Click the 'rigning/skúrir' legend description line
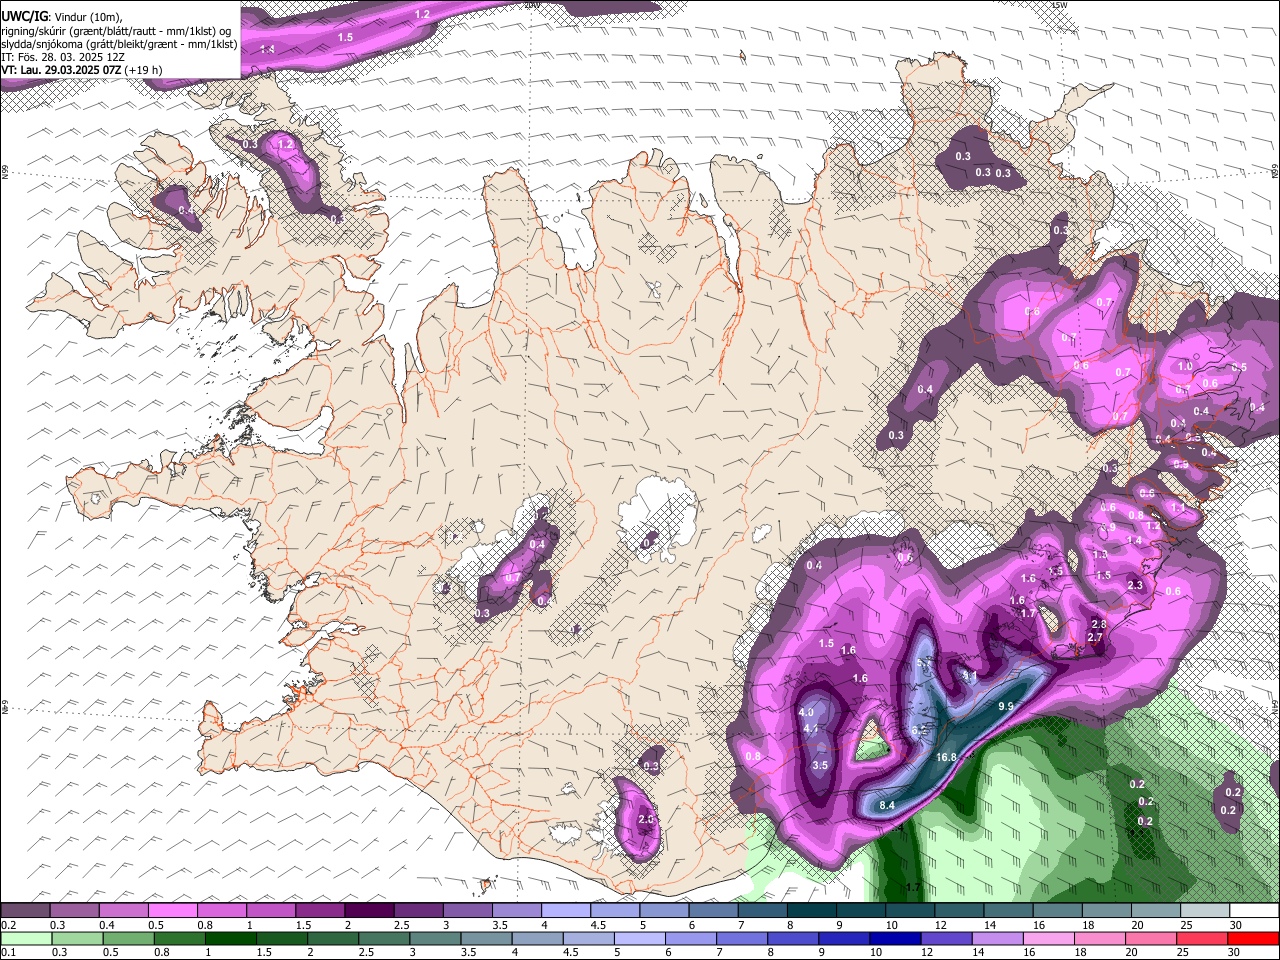This screenshot has height=960, width=1280. pos(116,31)
